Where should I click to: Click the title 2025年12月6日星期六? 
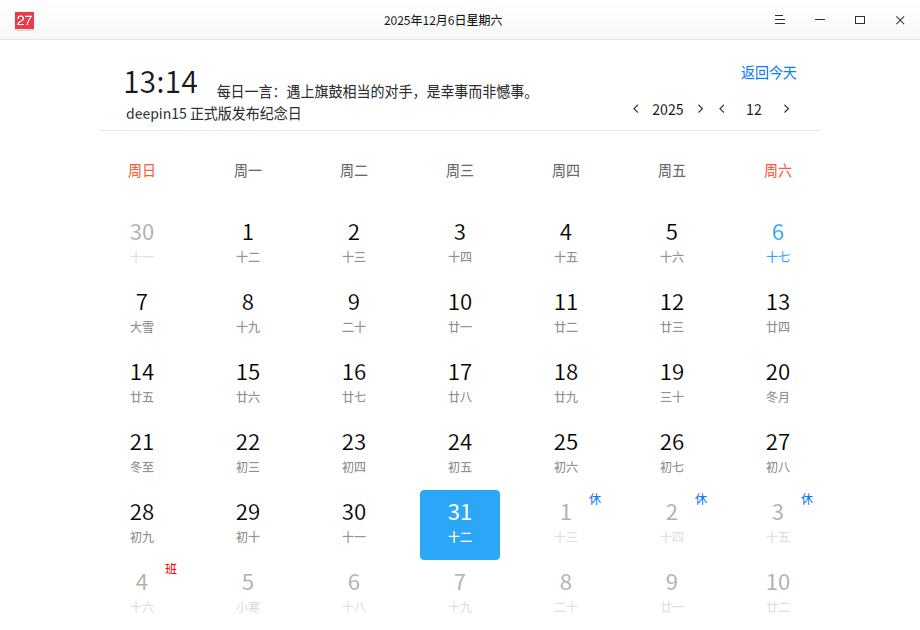click(443, 21)
